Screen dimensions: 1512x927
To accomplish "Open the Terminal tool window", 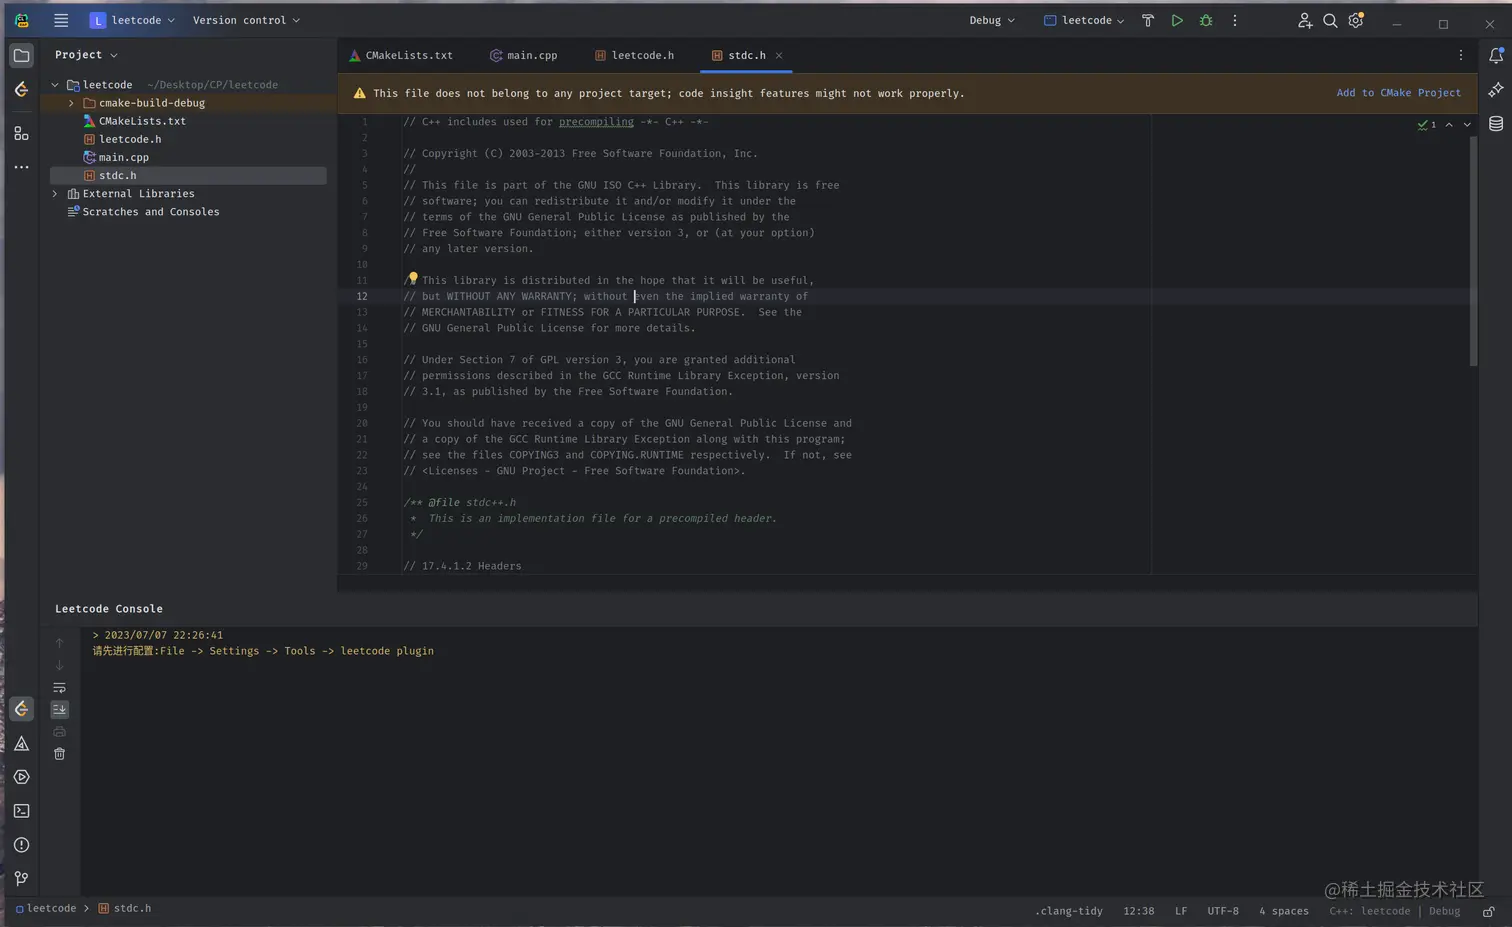I will click(21, 811).
